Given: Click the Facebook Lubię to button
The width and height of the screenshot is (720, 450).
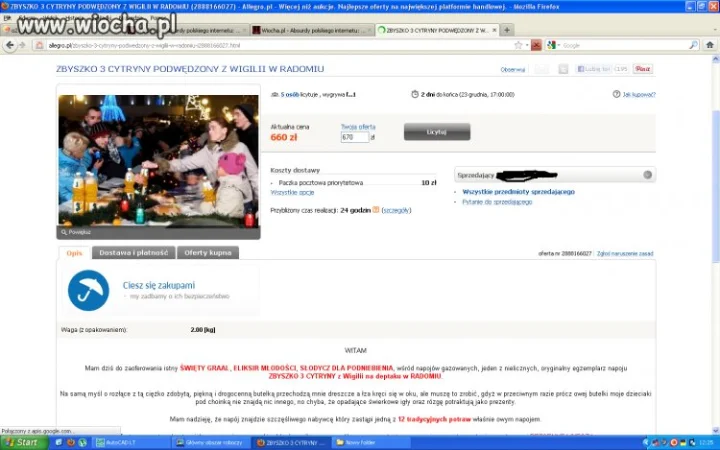Looking at the screenshot, I should (x=594, y=69).
